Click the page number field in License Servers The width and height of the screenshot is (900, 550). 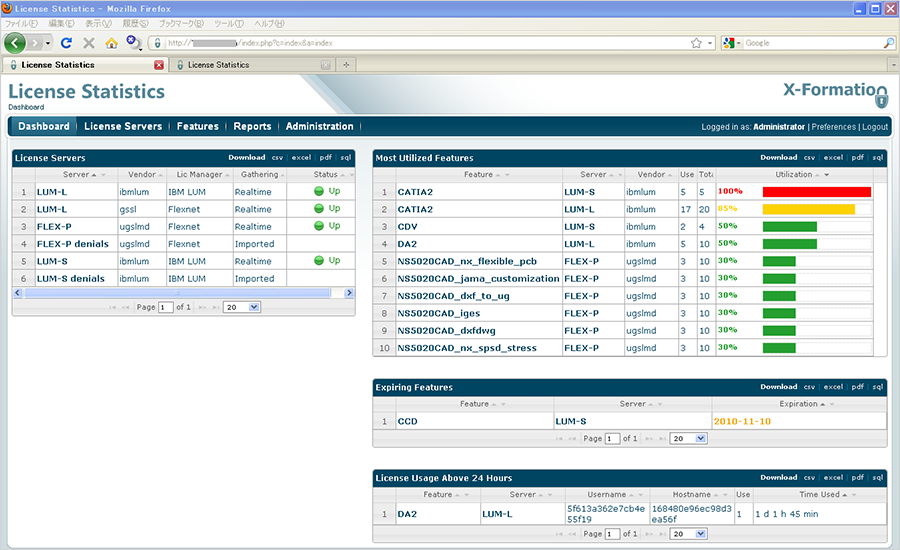pos(165,308)
